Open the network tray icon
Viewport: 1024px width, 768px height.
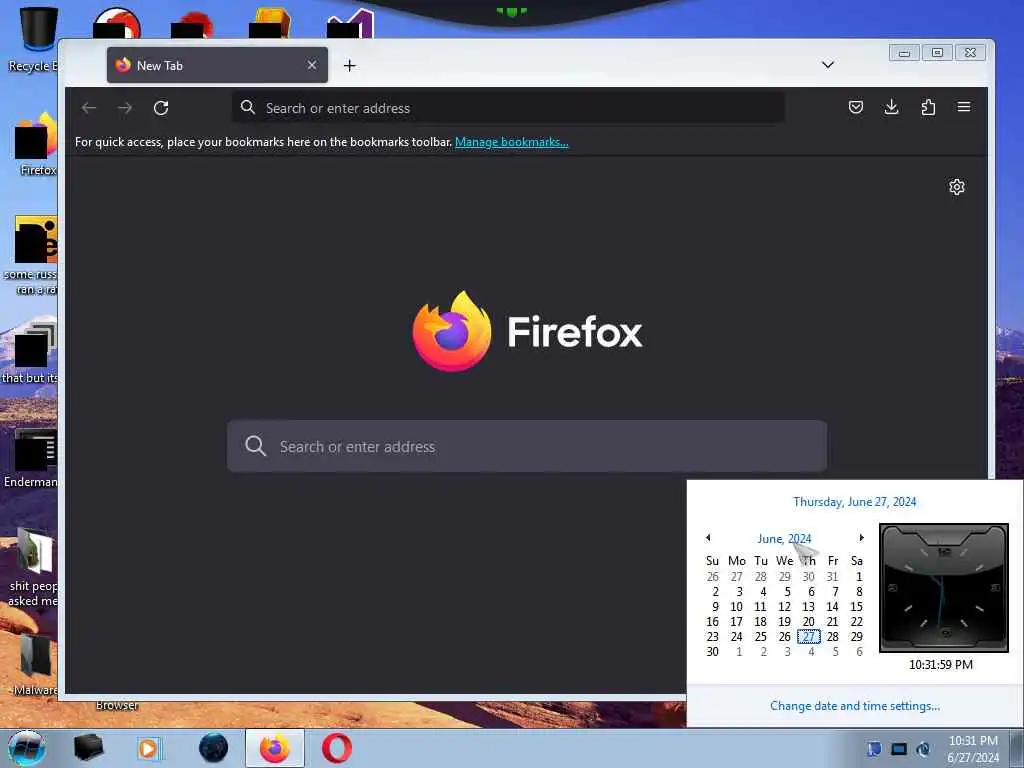899,749
